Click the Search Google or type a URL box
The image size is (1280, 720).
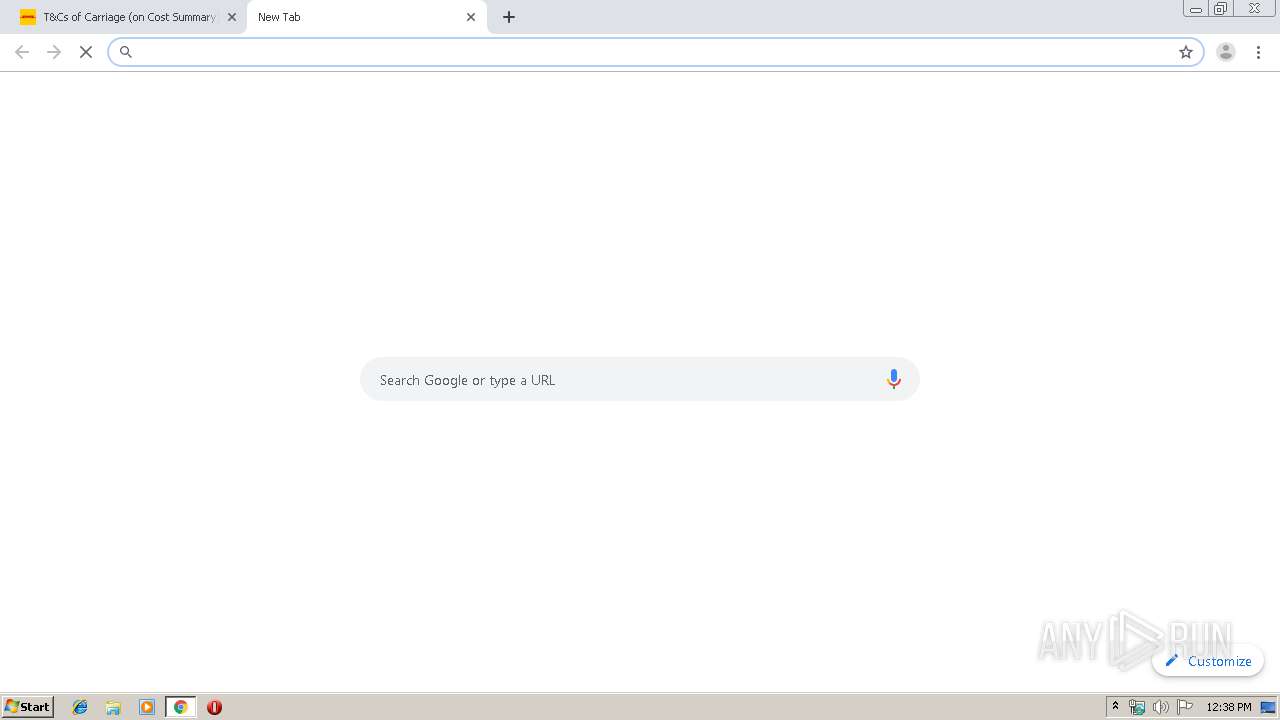coord(640,379)
